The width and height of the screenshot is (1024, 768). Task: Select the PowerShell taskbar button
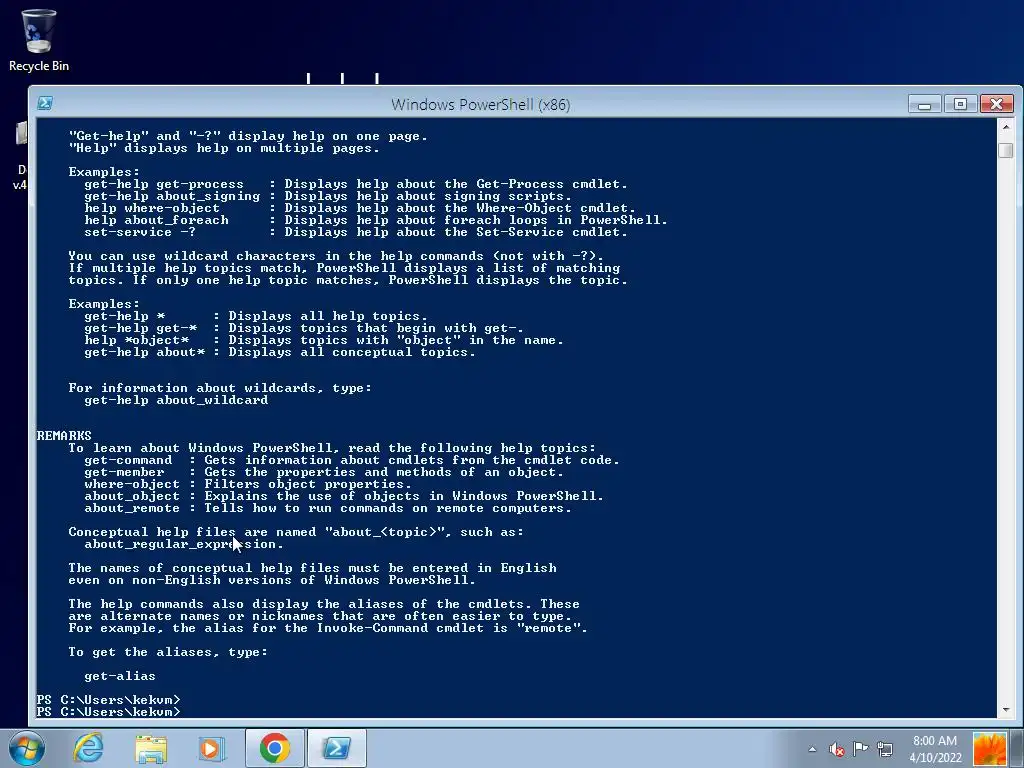[x=336, y=748]
